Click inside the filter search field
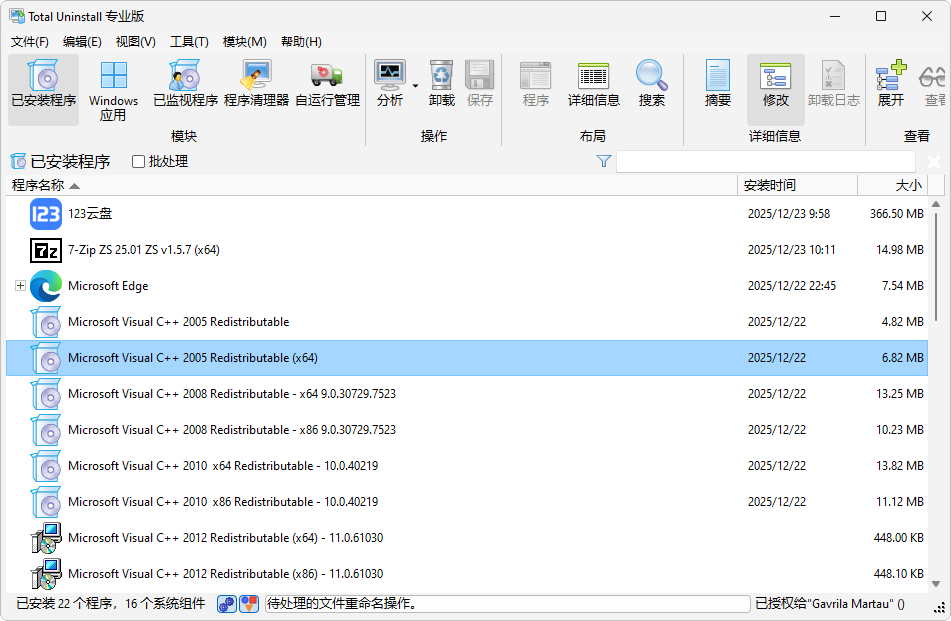The height and width of the screenshot is (621, 951). [x=765, y=162]
